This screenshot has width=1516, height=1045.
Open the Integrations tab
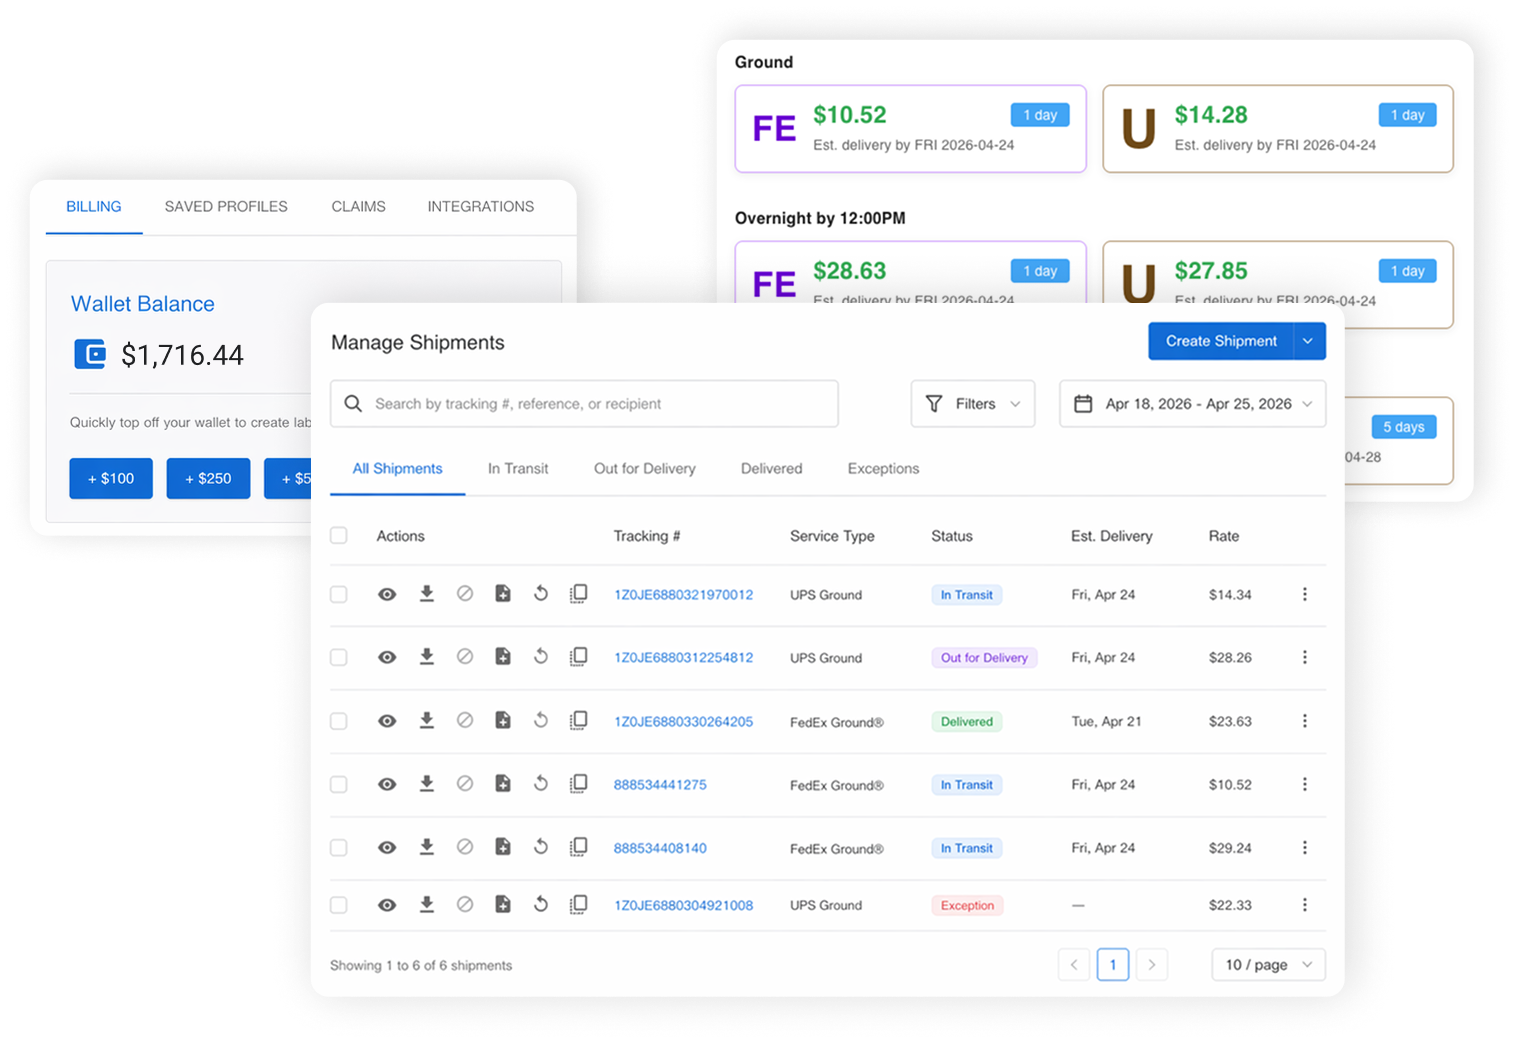481,207
